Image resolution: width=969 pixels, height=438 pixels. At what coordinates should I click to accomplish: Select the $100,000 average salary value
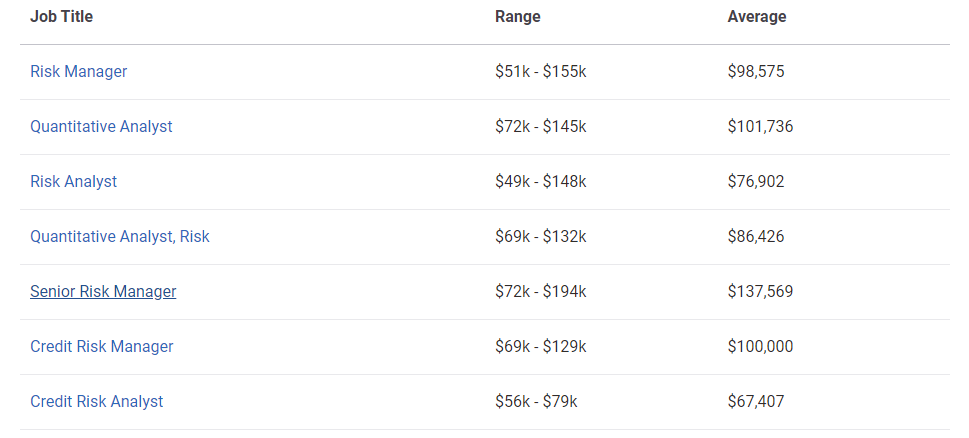coord(760,347)
